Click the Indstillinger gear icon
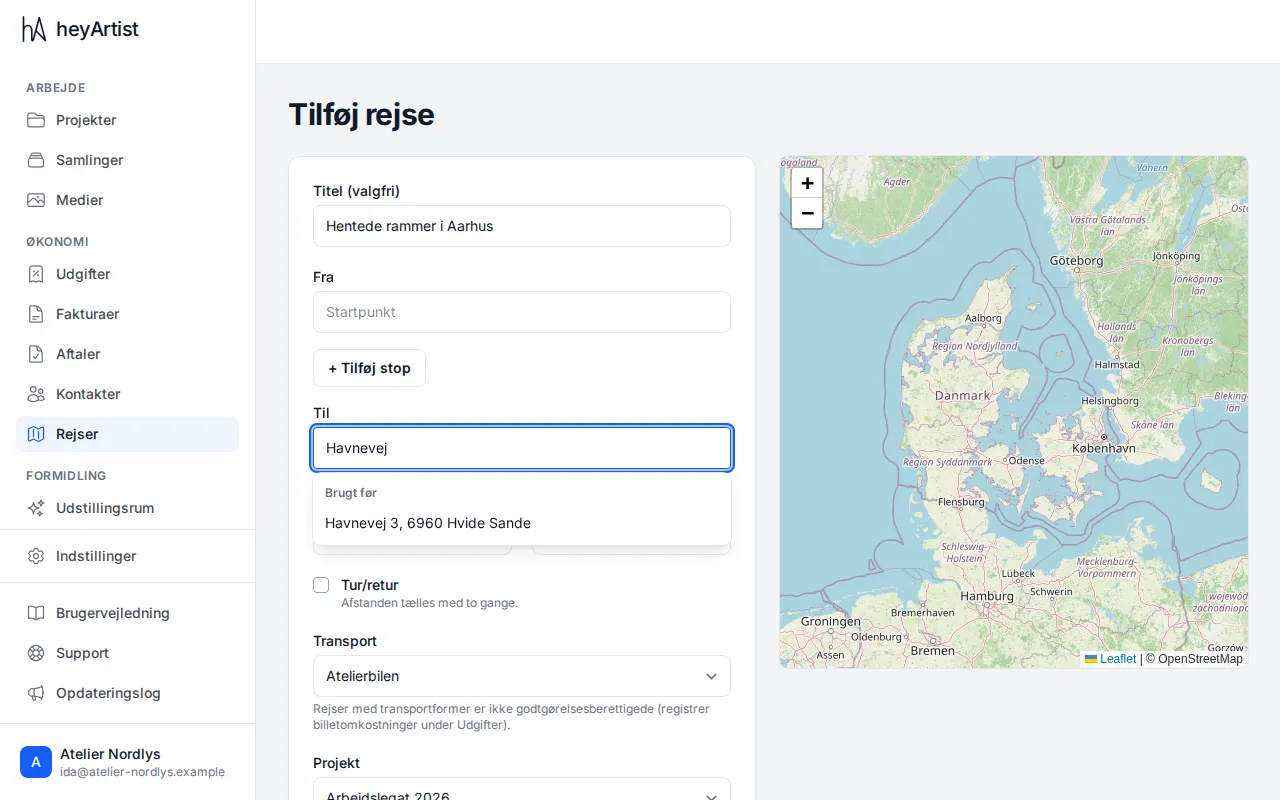 36,556
